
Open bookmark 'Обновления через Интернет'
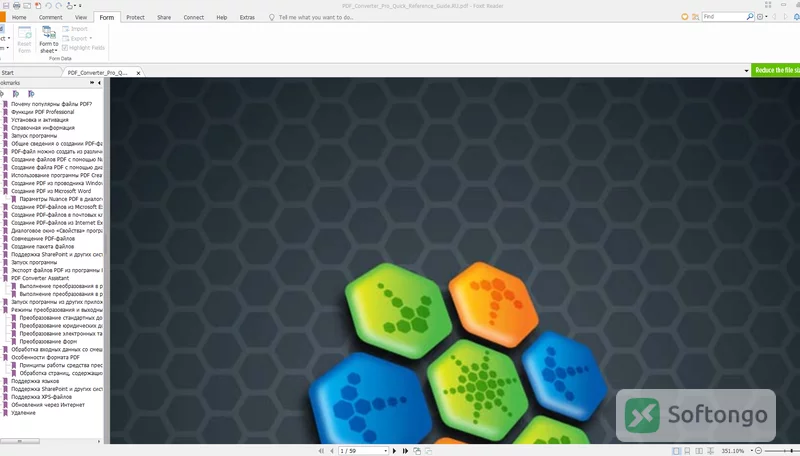pos(48,405)
